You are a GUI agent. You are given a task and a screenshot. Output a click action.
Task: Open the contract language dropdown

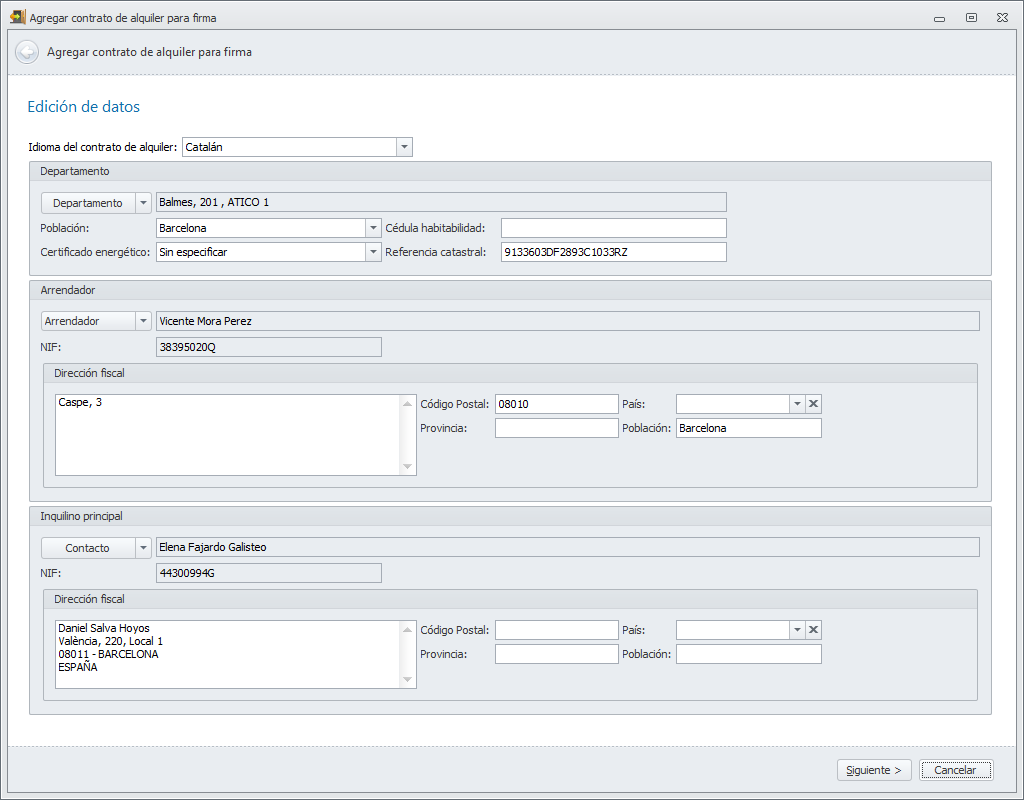[x=404, y=147]
